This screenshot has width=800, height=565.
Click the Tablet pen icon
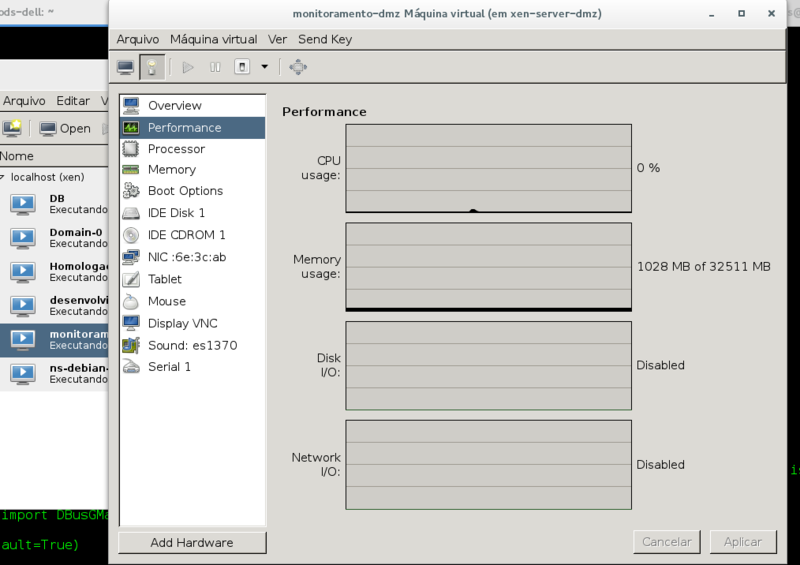(131, 279)
